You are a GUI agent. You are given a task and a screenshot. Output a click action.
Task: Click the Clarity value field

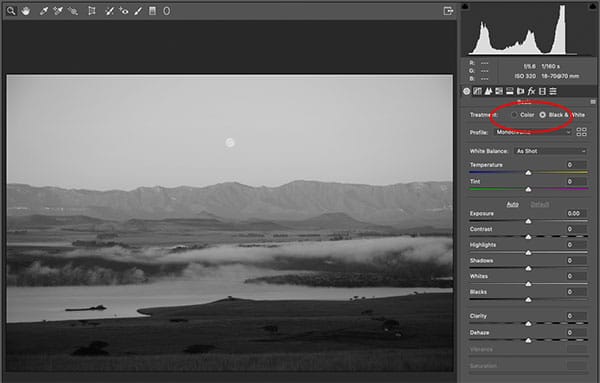[576, 316]
